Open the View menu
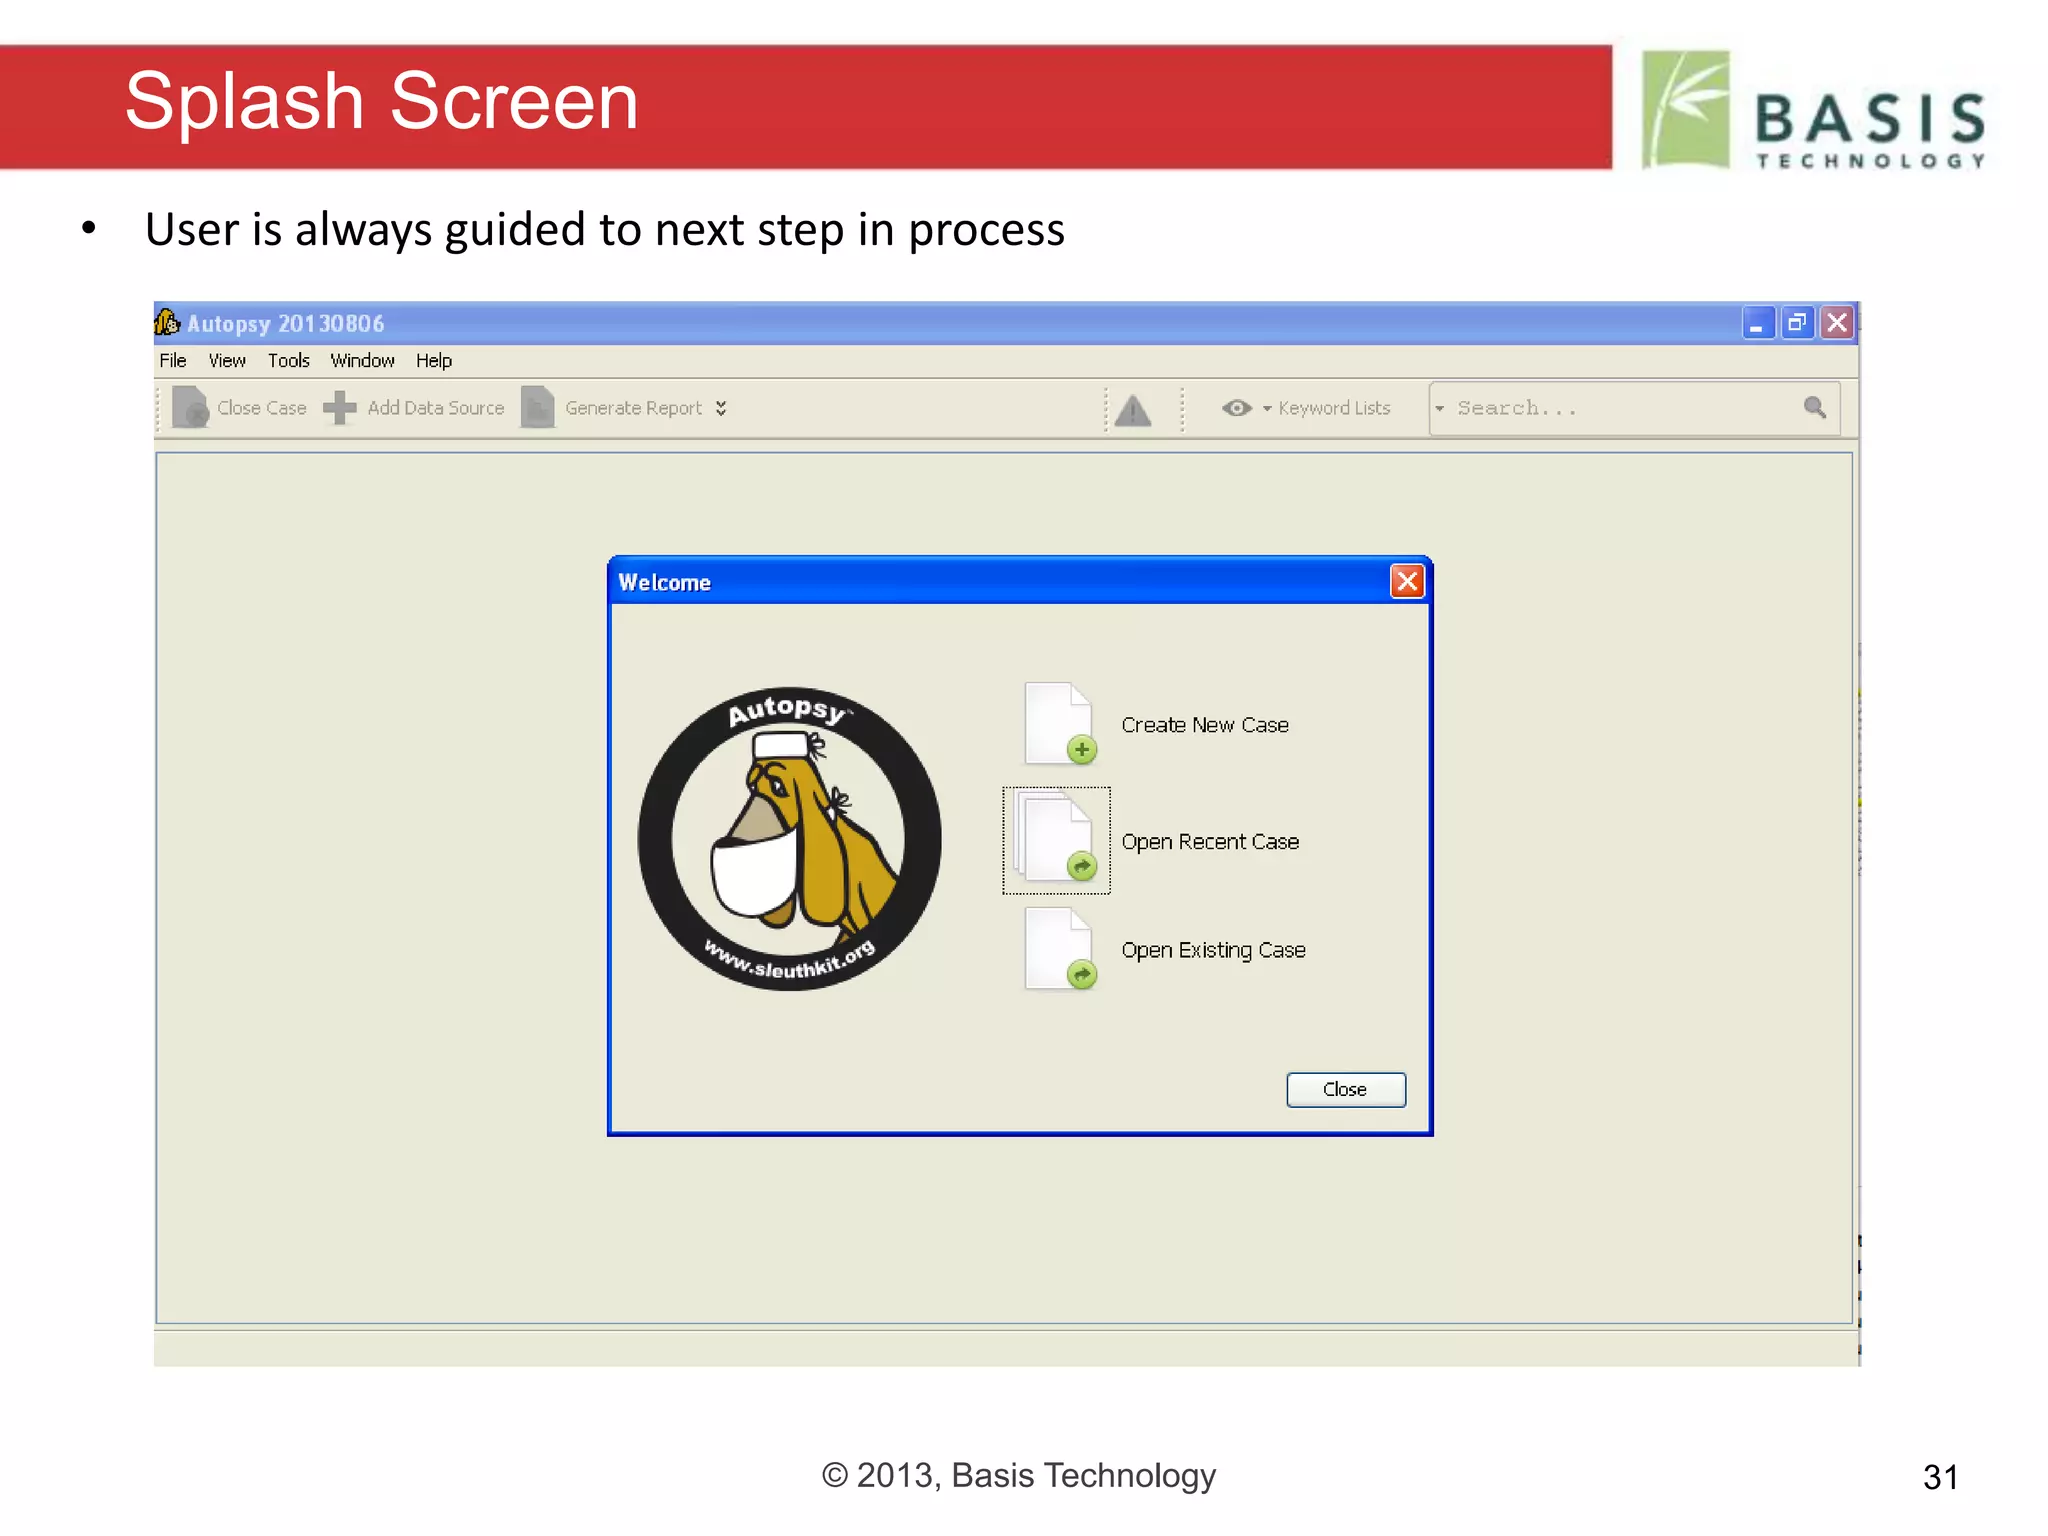2048x1536 pixels. pyautogui.click(x=227, y=360)
